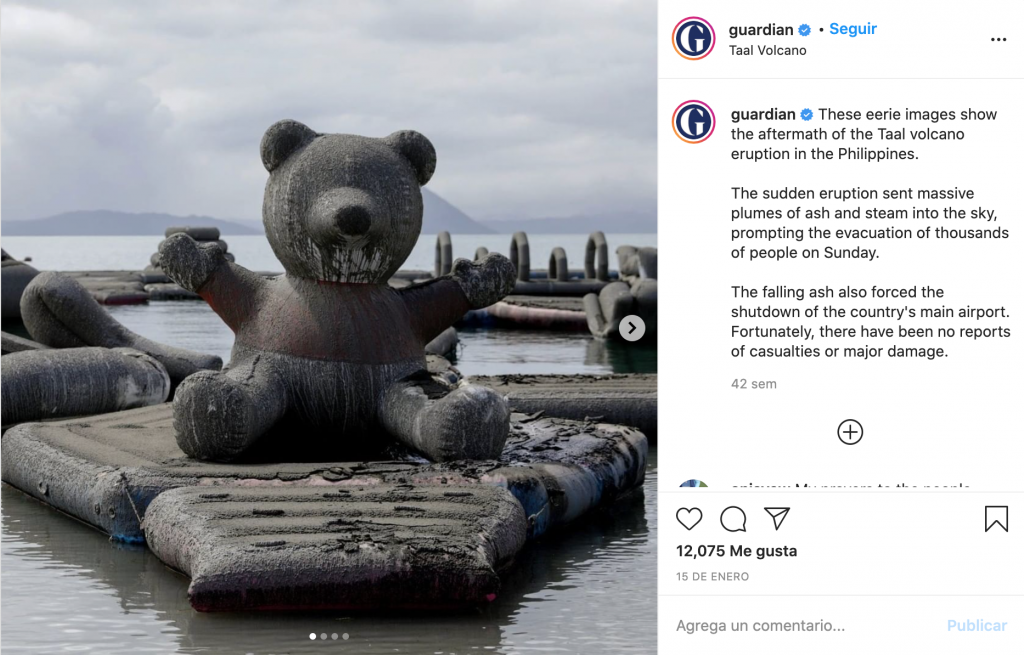Follow the account with Seguir

click(x=853, y=29)
